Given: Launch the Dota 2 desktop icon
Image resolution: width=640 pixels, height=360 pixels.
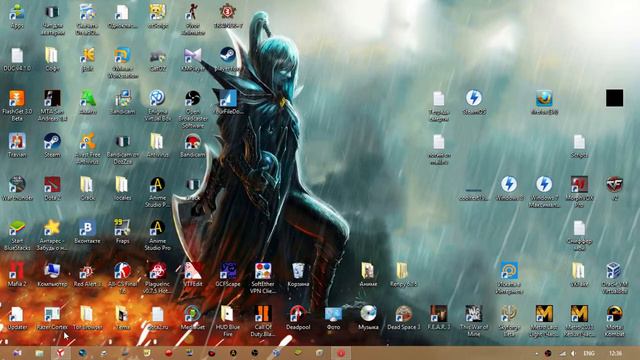Looking at the screenshot, I should click(x=52, y=185).
